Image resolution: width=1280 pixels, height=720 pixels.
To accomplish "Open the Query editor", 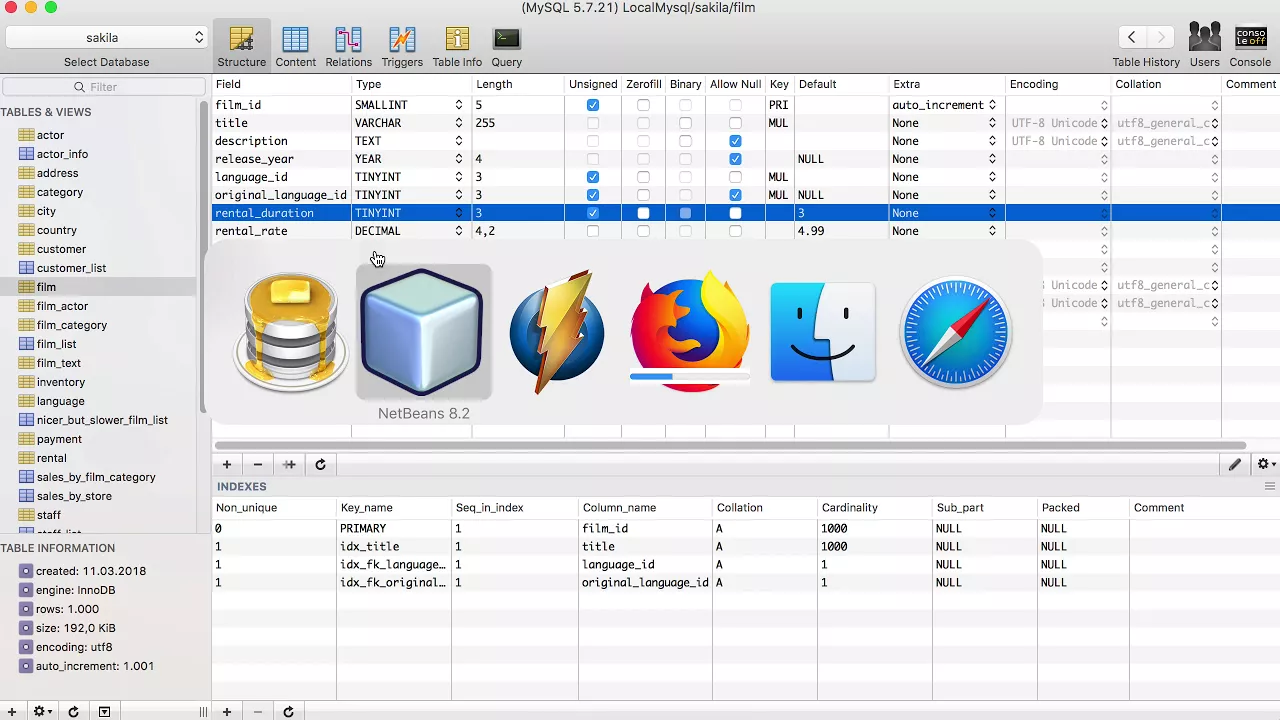I will point(507,46).
